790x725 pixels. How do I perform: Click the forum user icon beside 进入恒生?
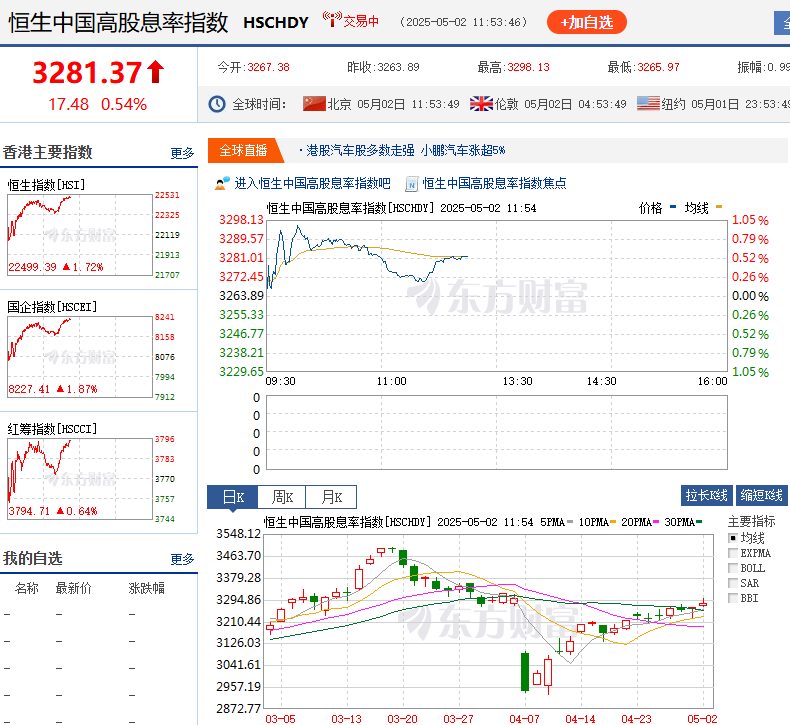pos(222,183)
